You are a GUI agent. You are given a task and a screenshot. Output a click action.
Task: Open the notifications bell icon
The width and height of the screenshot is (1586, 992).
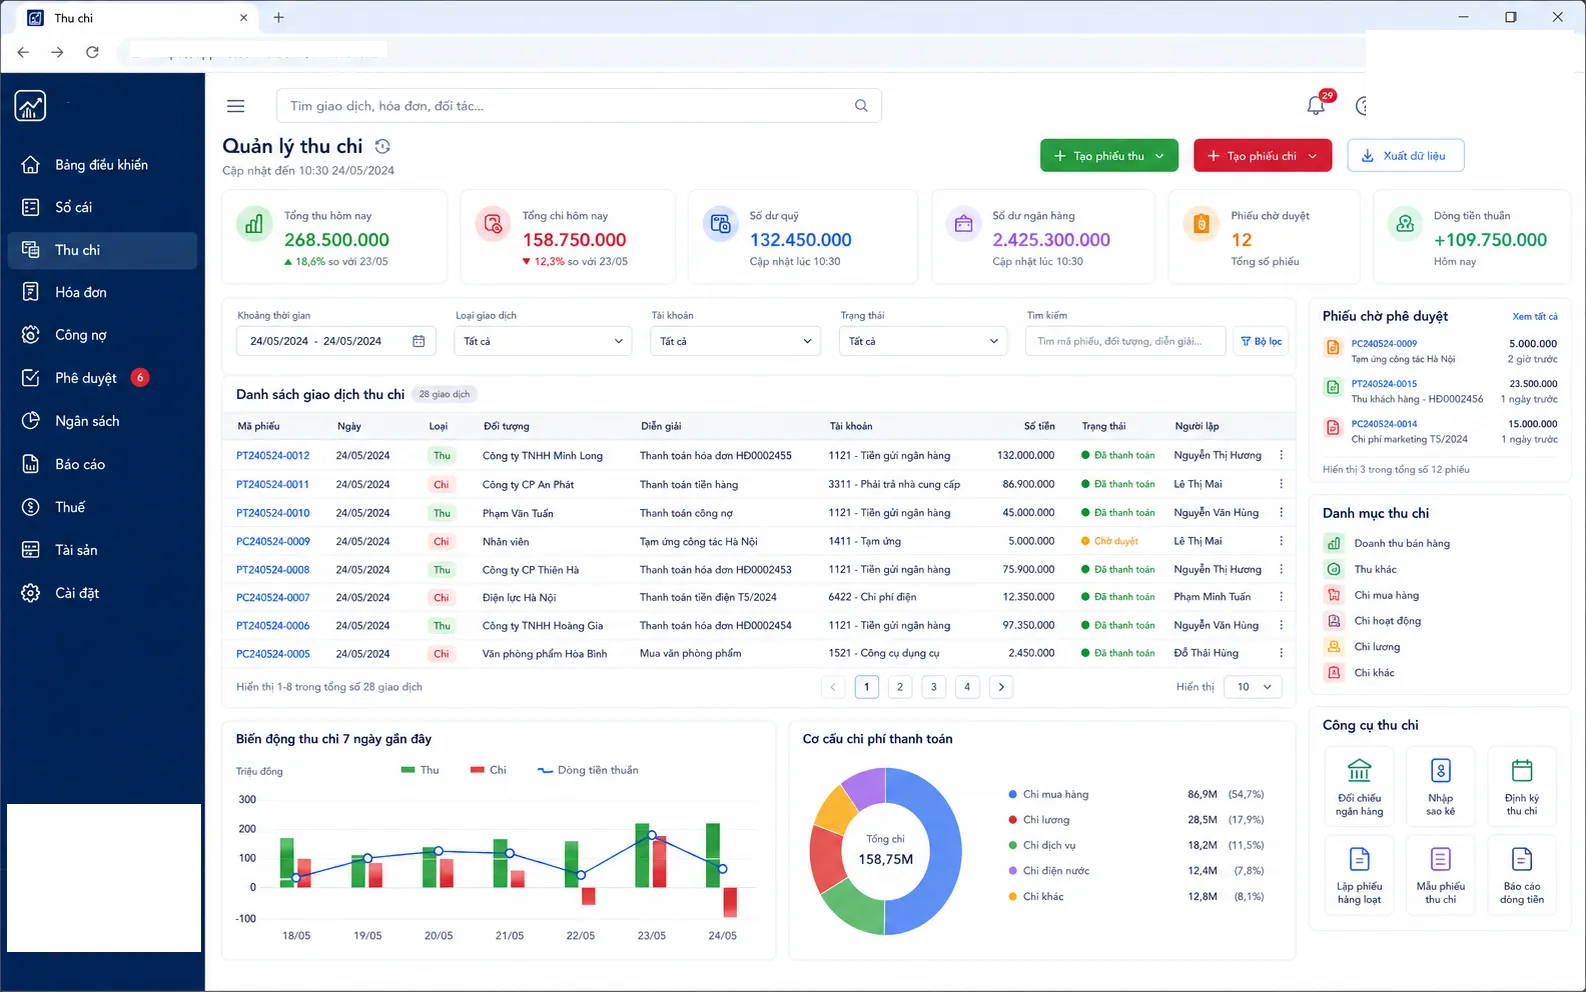[1316, 105]
